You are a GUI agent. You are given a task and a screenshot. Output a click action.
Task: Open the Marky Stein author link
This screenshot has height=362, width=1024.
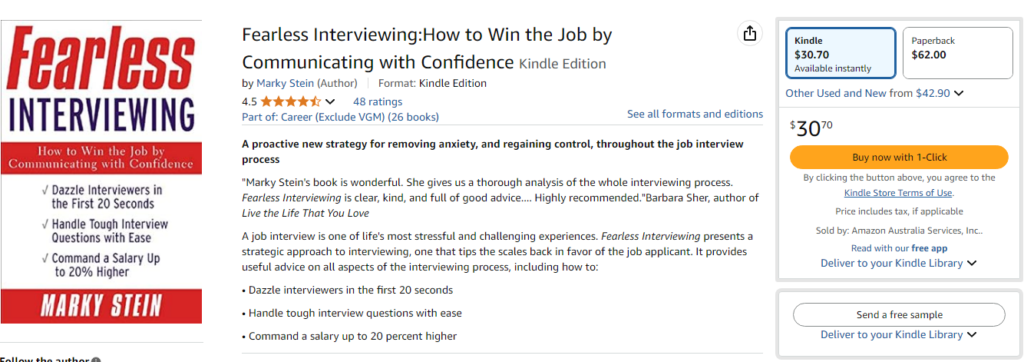coord(285,83)
